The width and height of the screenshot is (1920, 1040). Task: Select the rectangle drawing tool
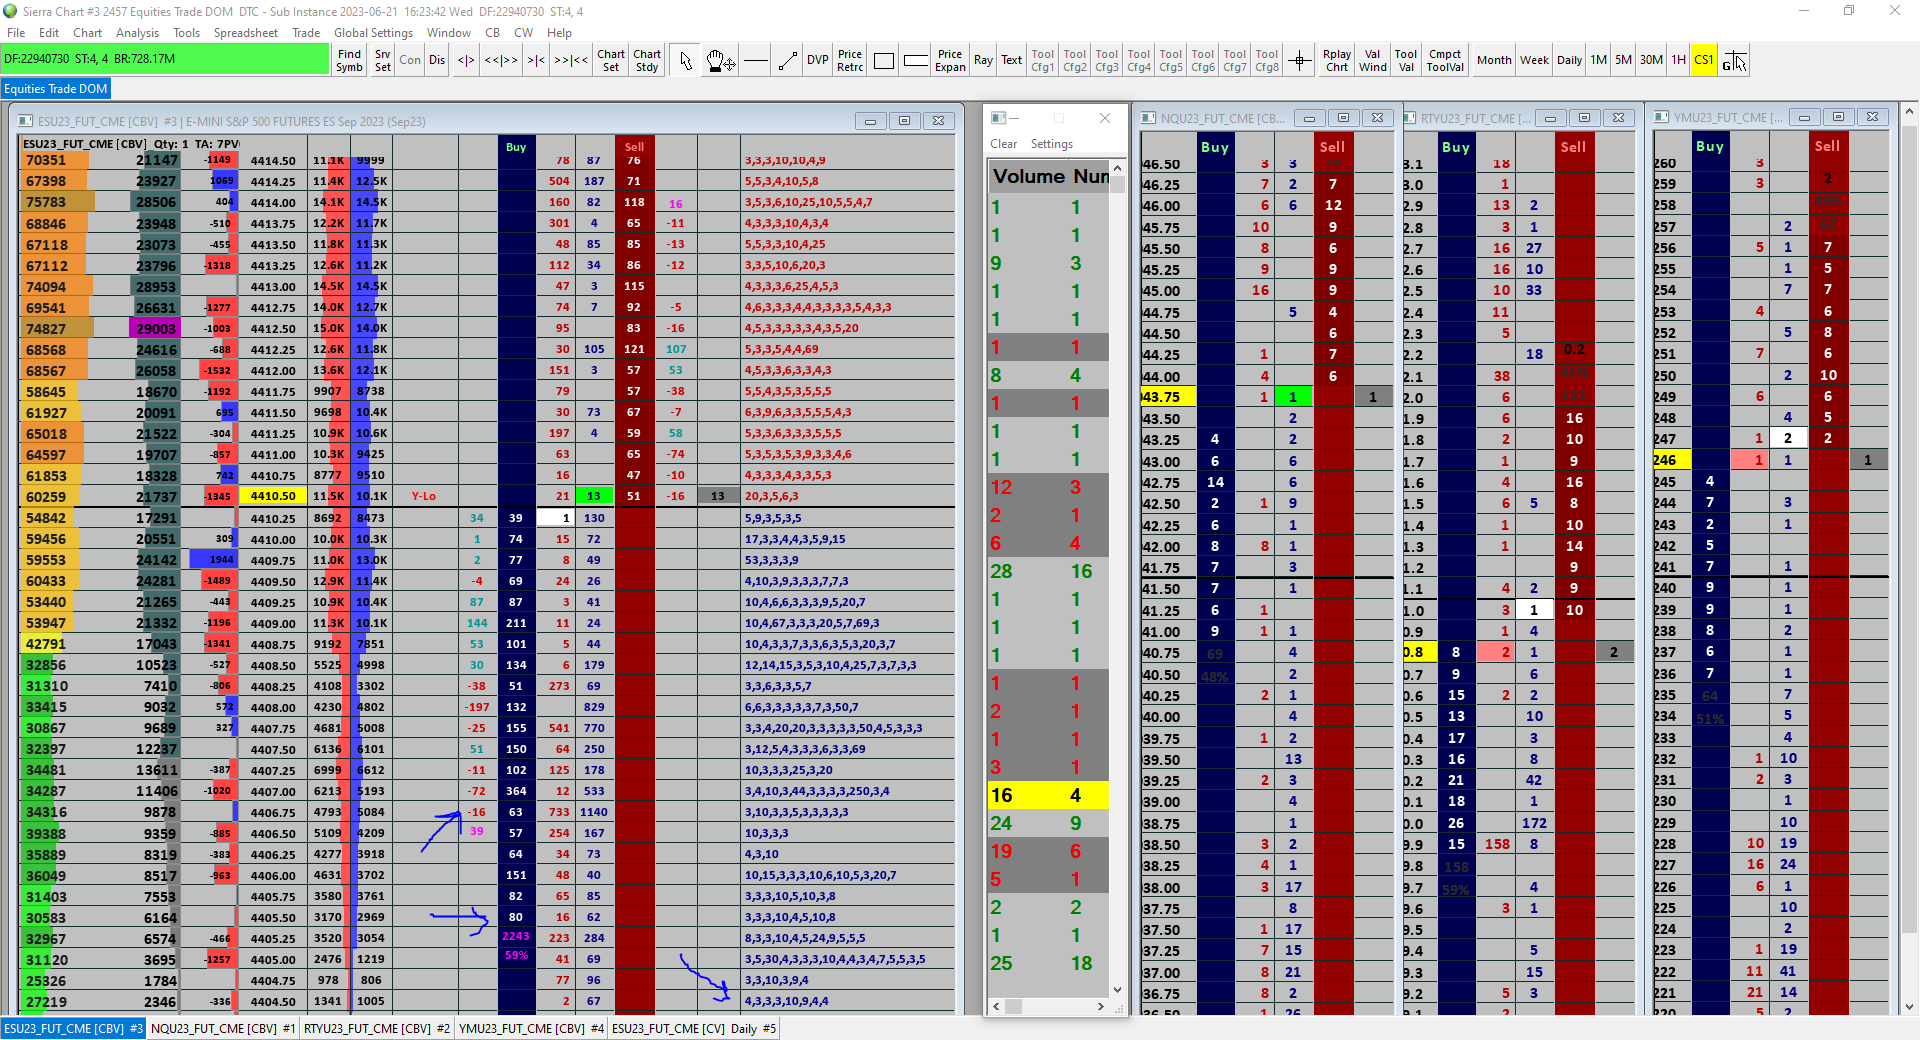pos(883,61)
